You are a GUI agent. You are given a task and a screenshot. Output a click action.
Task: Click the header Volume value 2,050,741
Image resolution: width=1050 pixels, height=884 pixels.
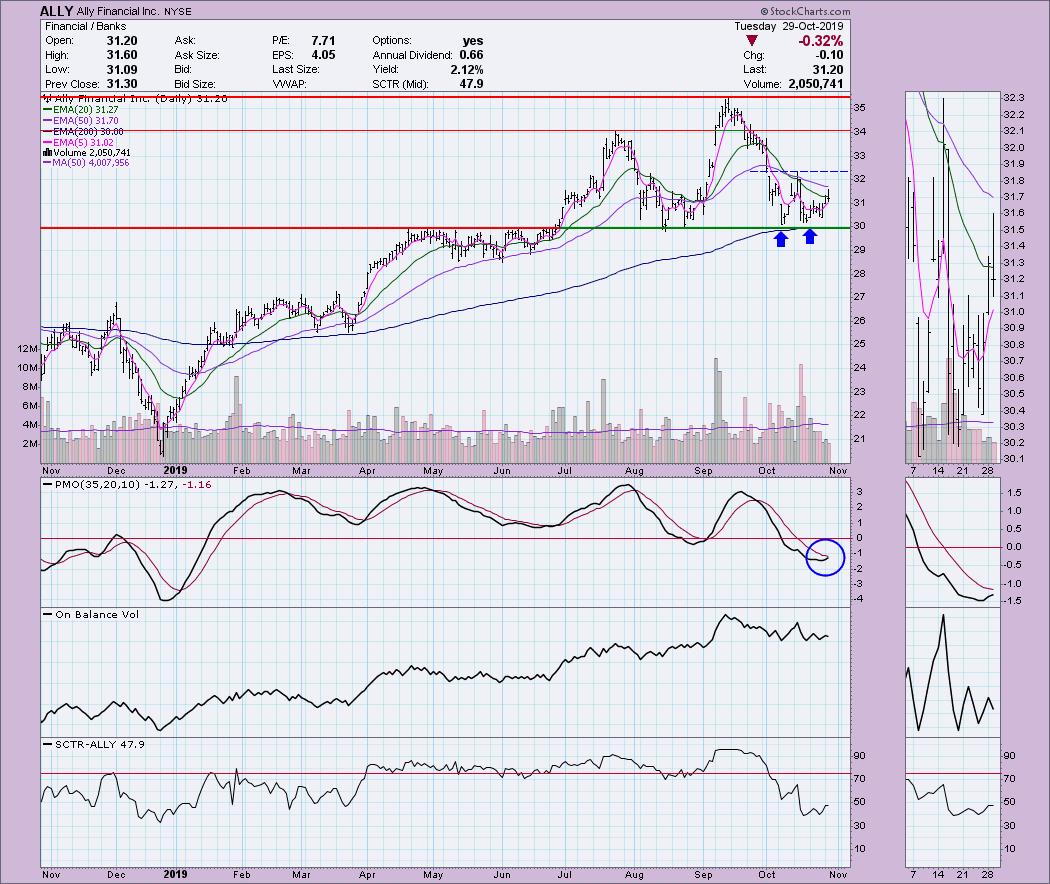pyautogui.click(x=816, y=84)
